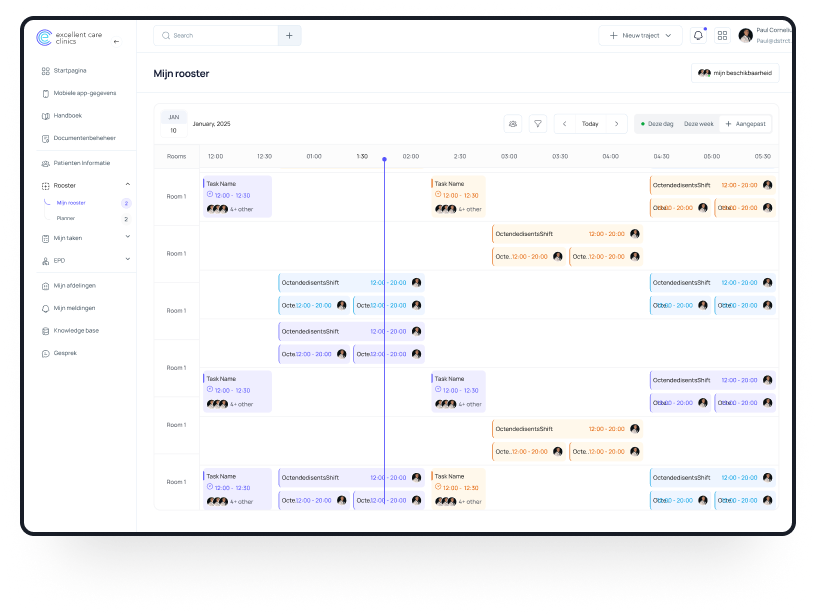Click the Today button

tap(590, 124)
